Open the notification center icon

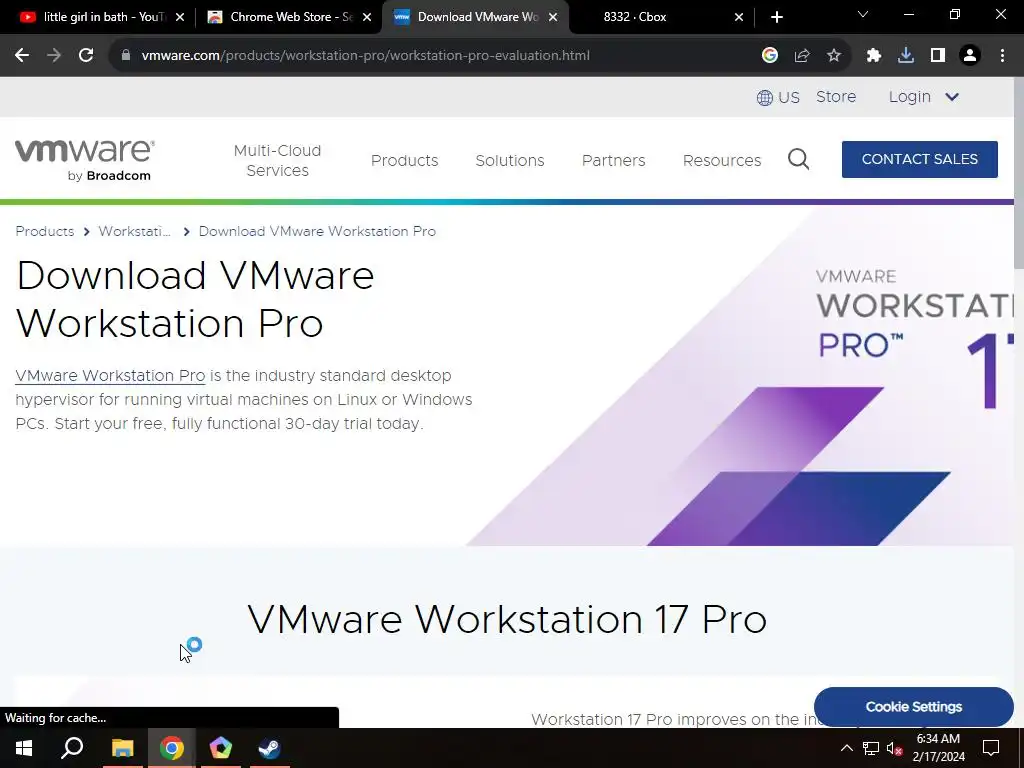click(x=991, y=748)
